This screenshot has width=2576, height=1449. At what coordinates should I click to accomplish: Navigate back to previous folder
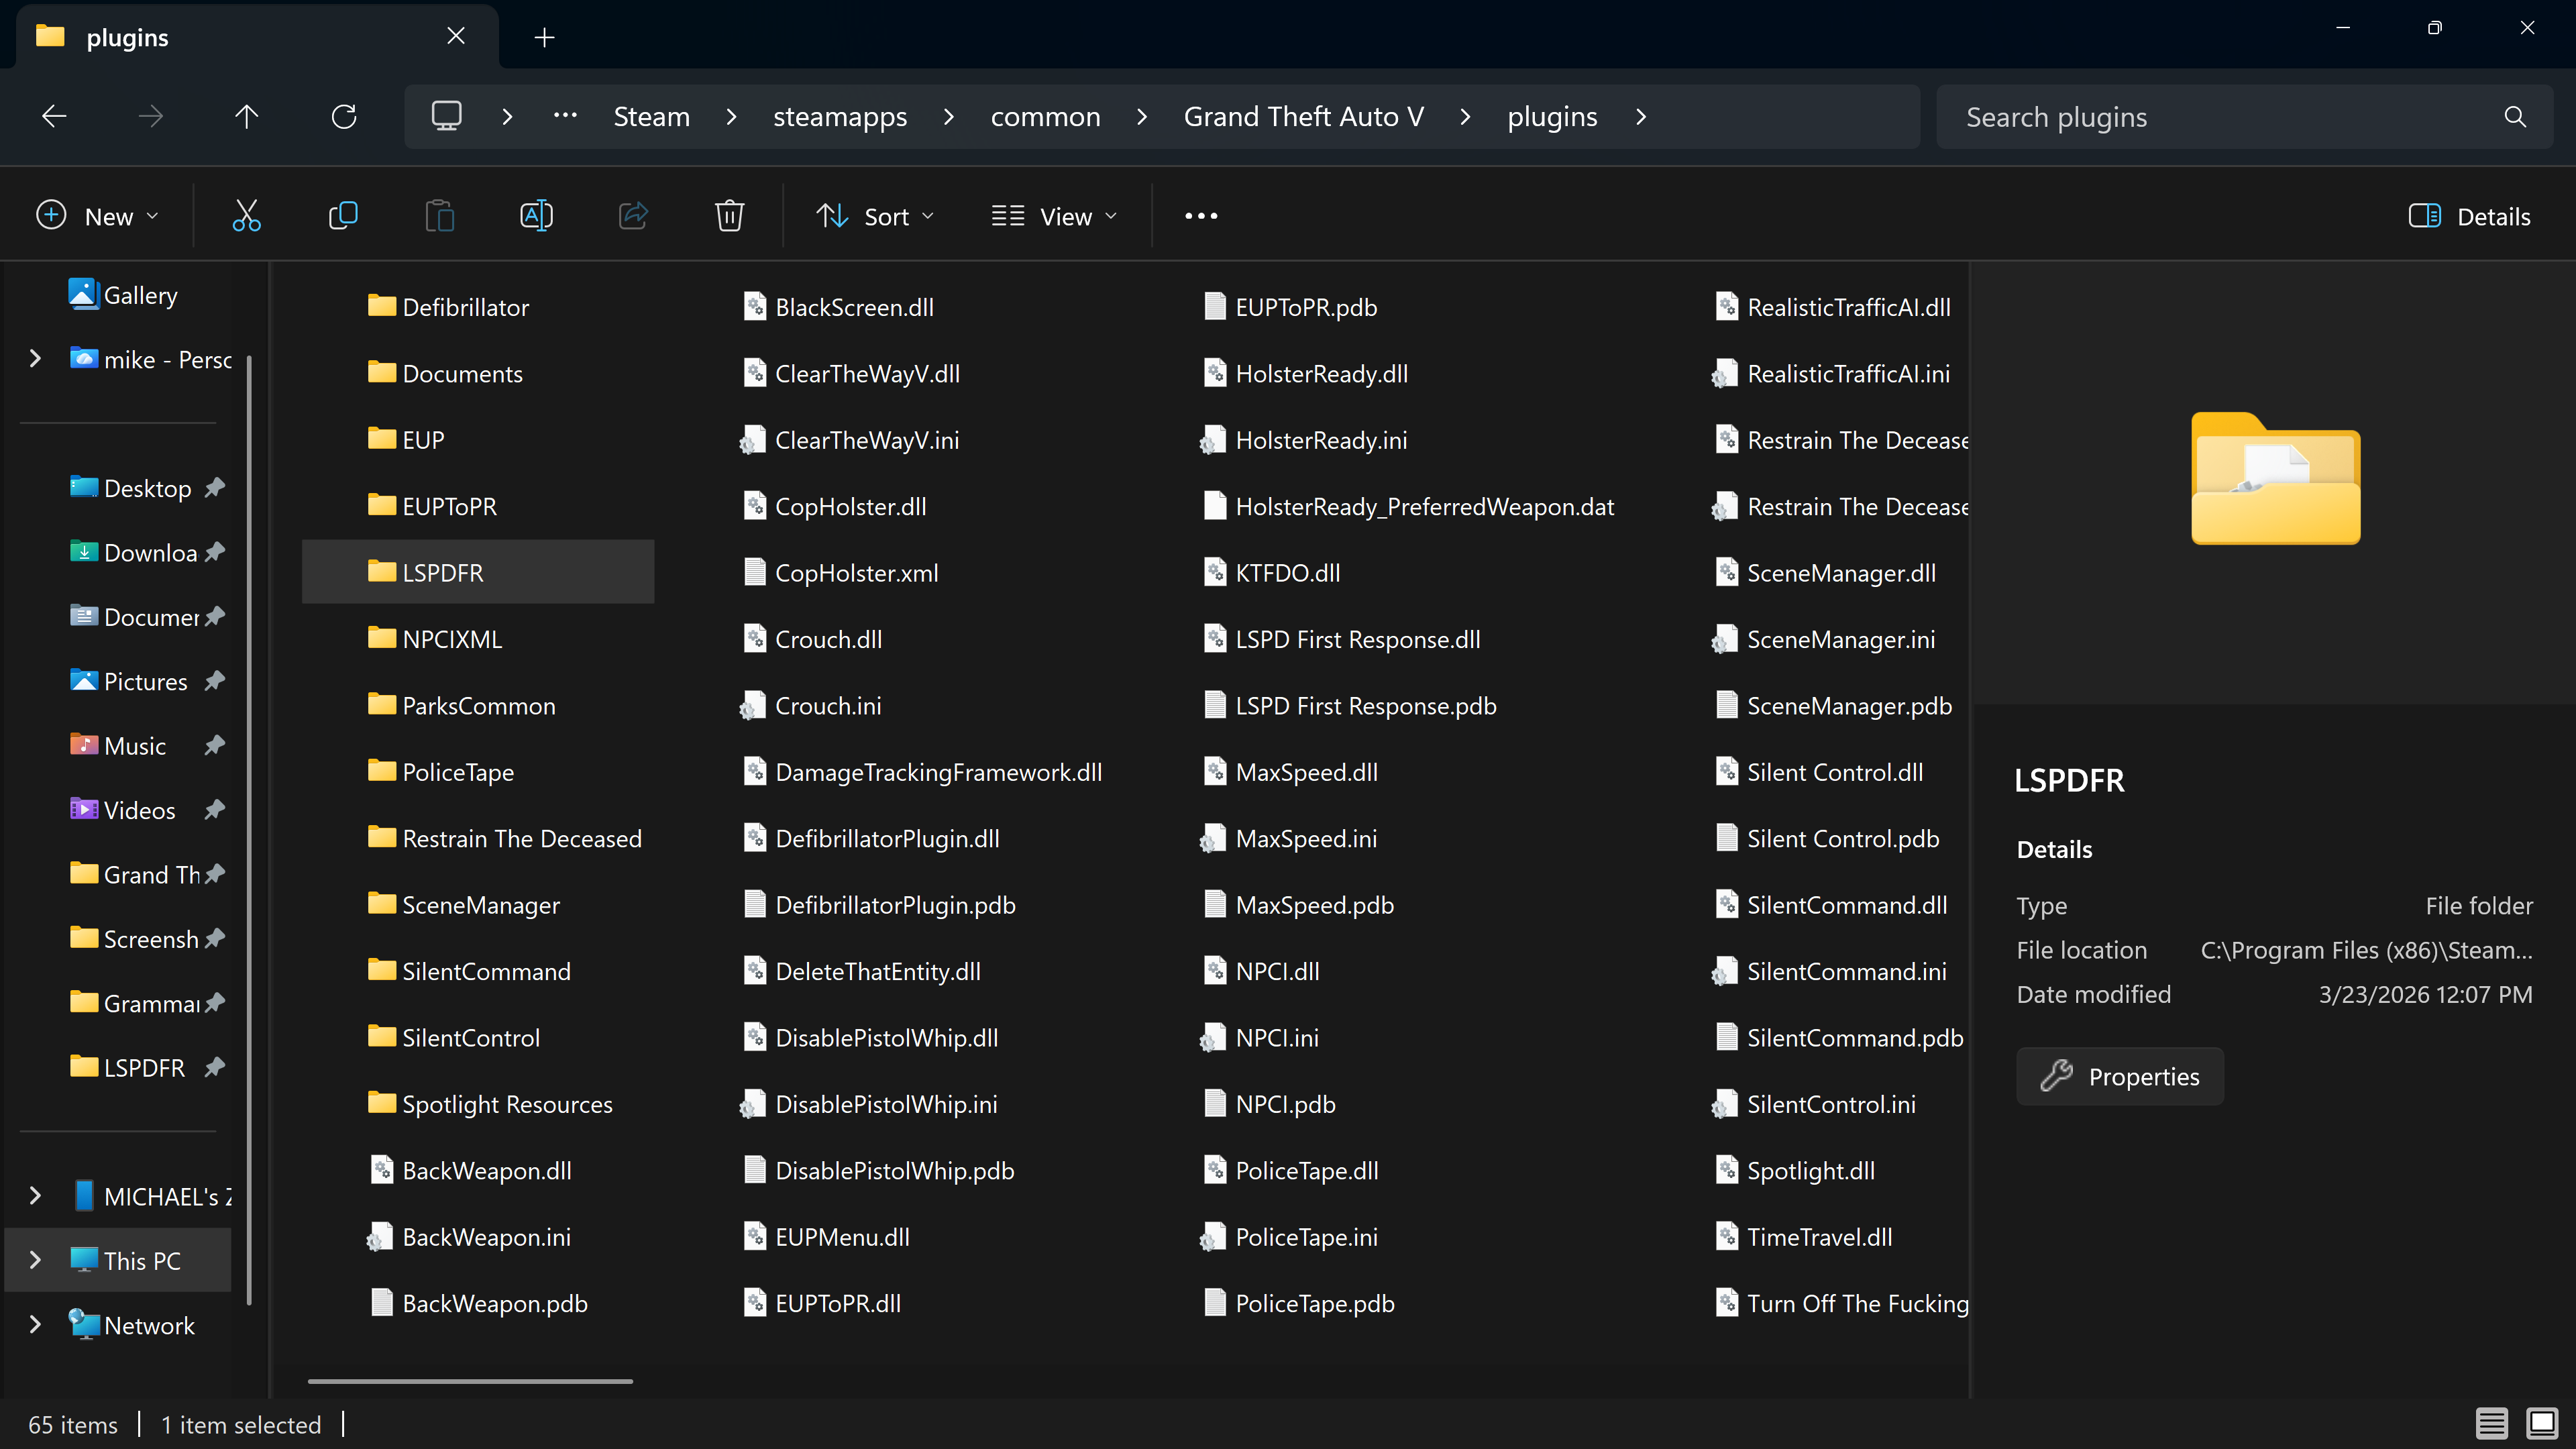54,117
